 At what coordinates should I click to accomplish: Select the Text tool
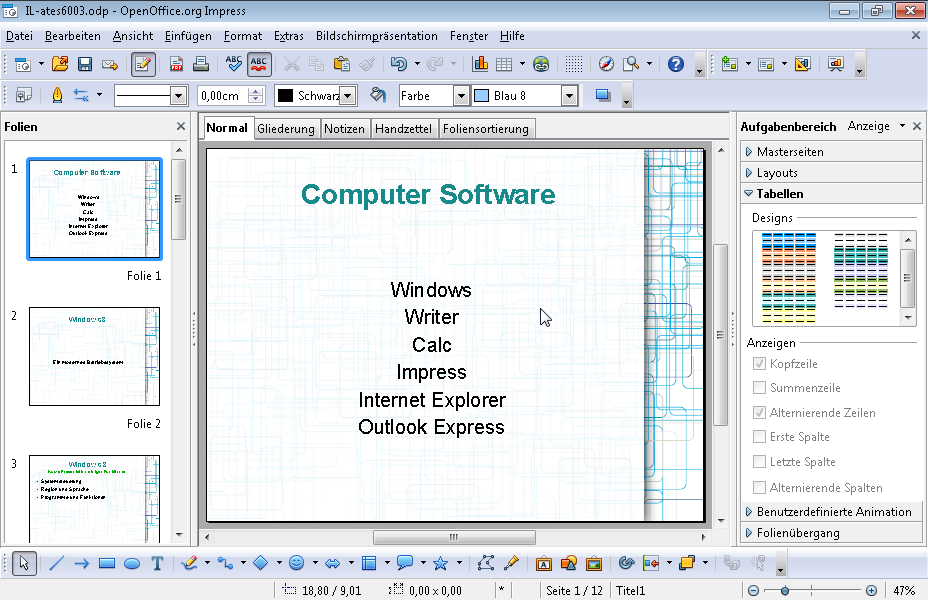(157, 563)
